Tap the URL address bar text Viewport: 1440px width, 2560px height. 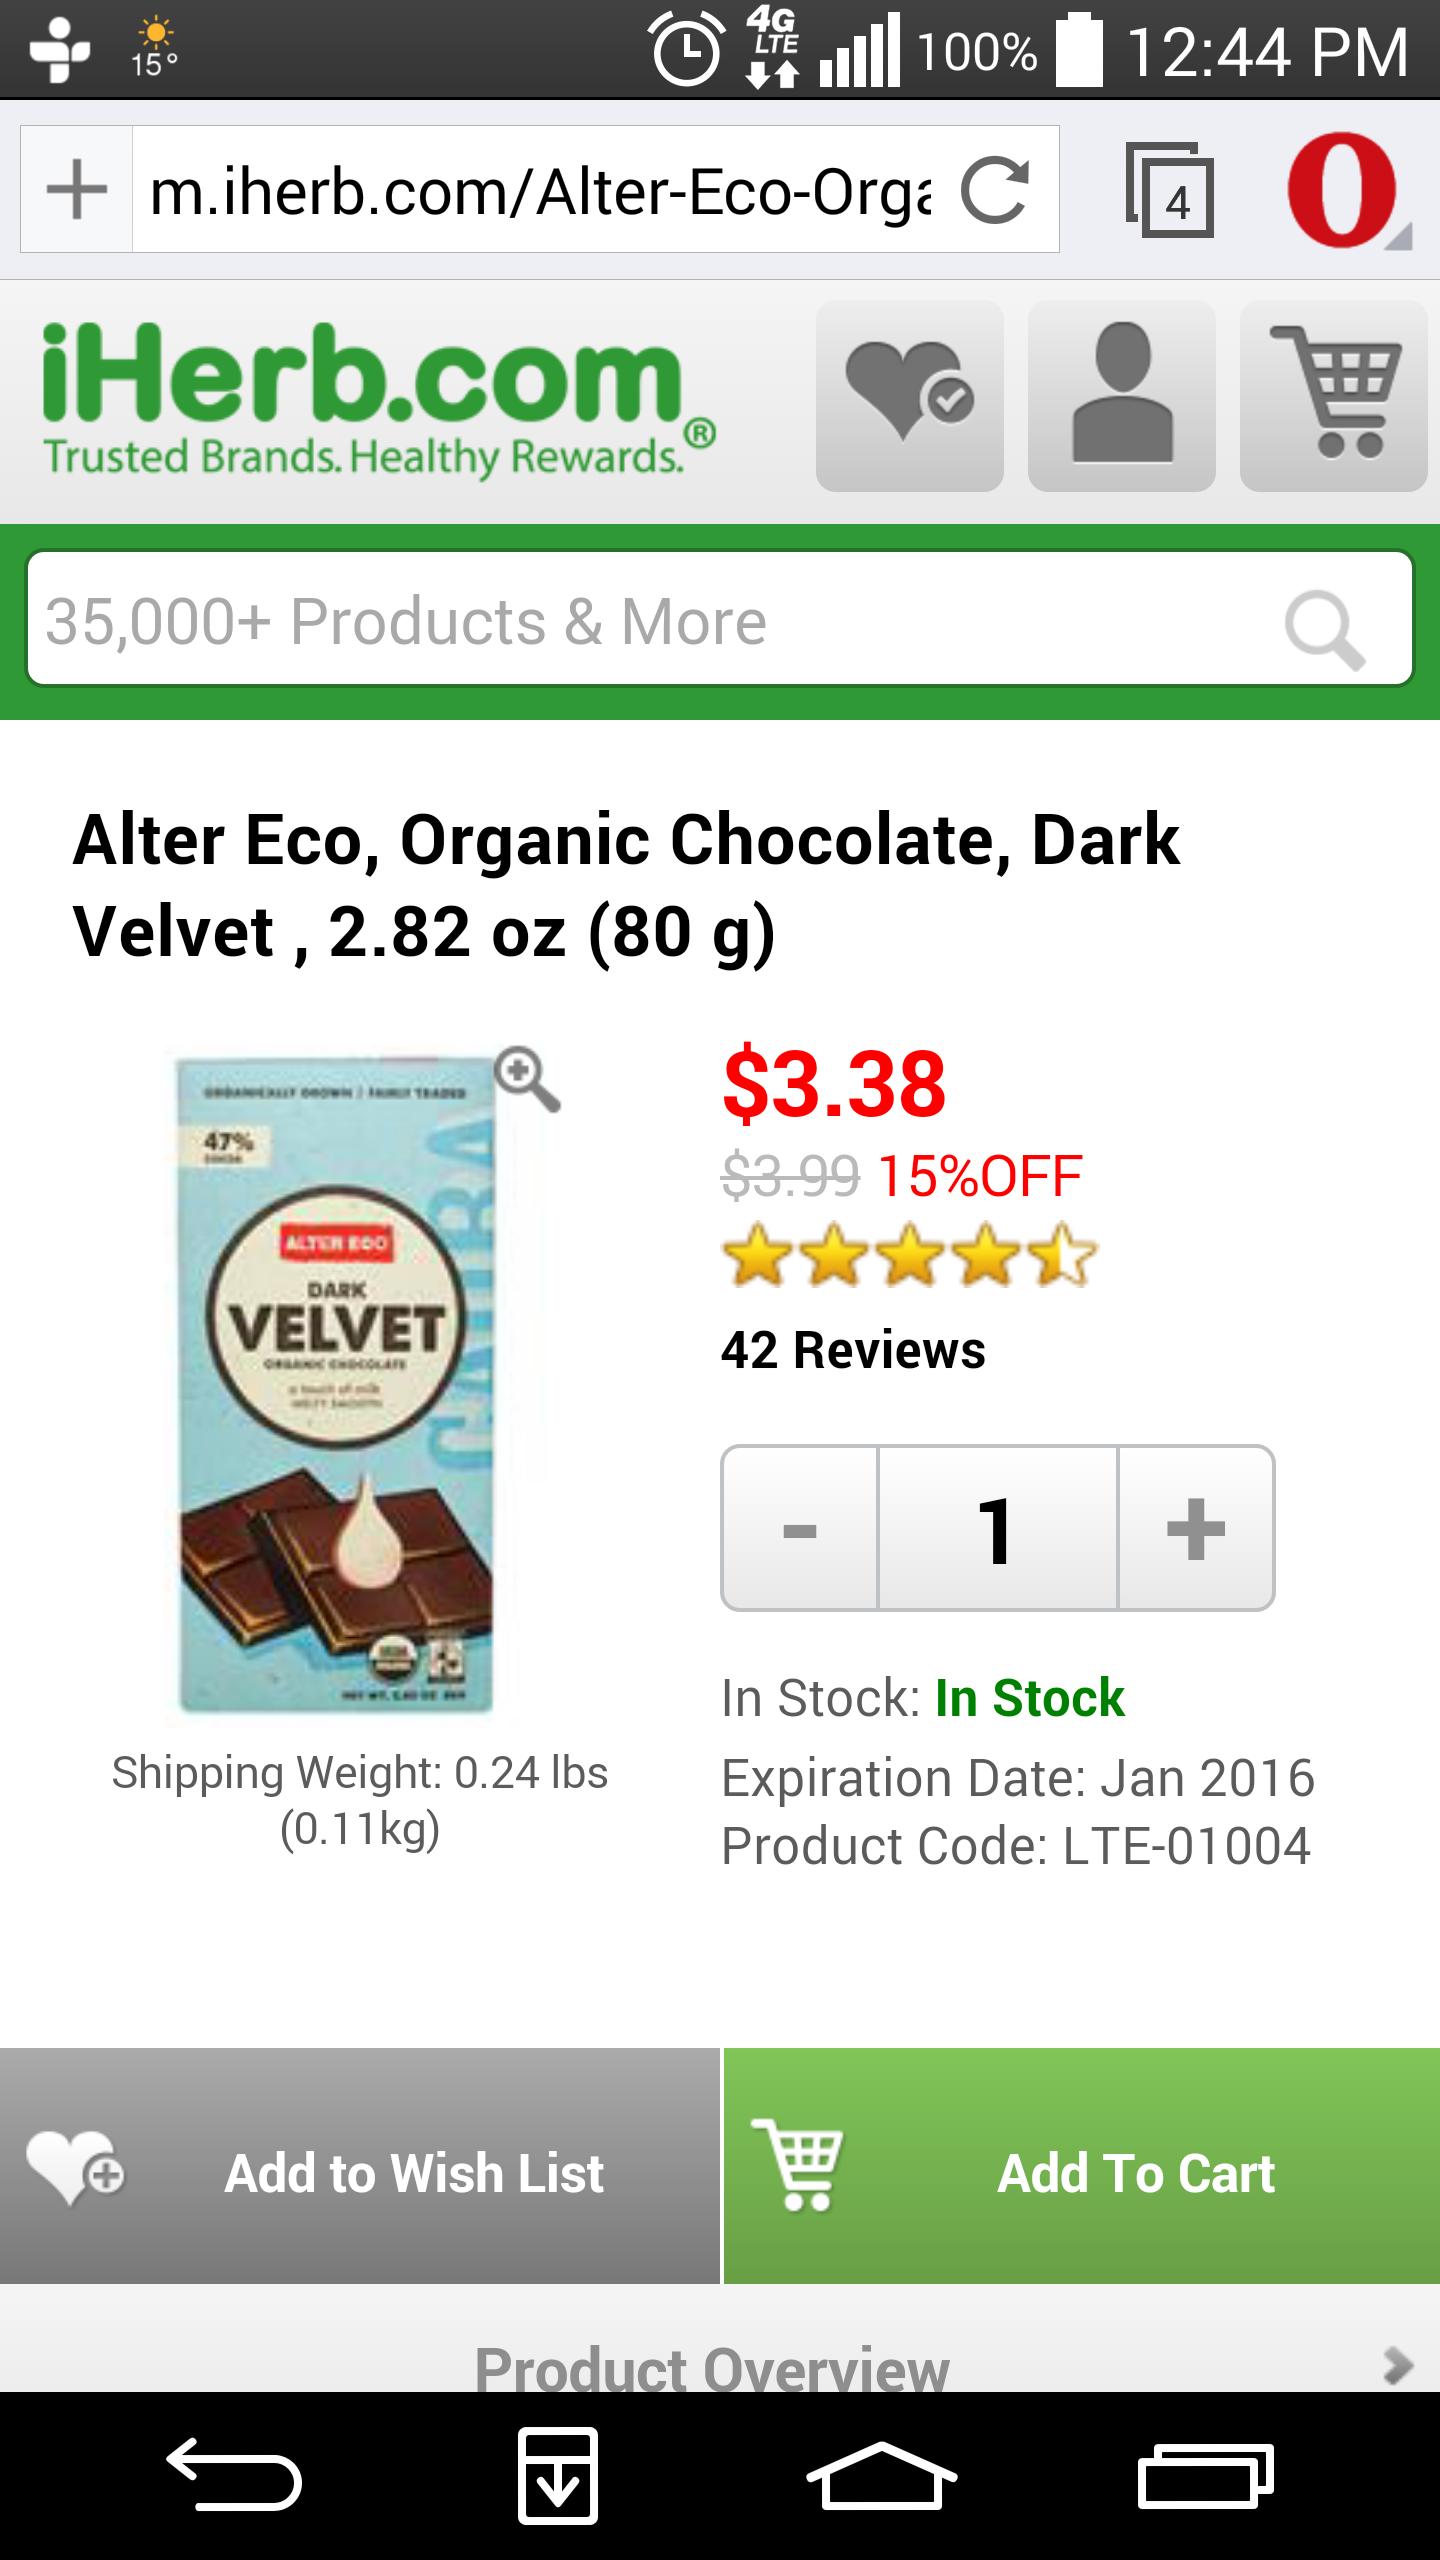click(540, 190)
